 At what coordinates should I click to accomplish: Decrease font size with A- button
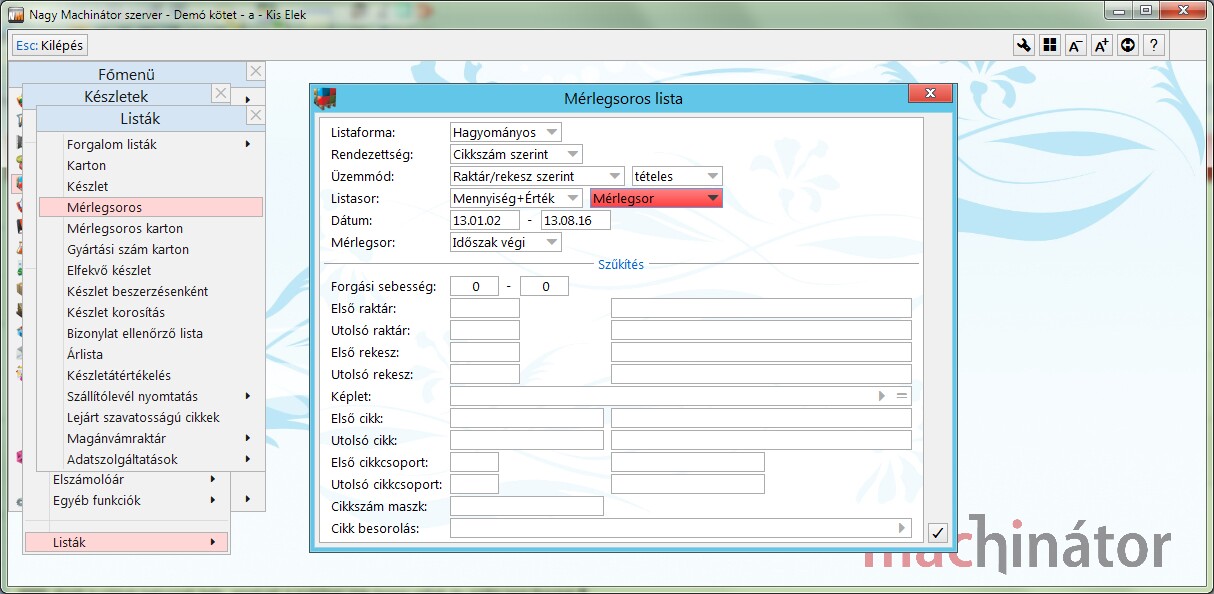click(x=1075, y=45)
